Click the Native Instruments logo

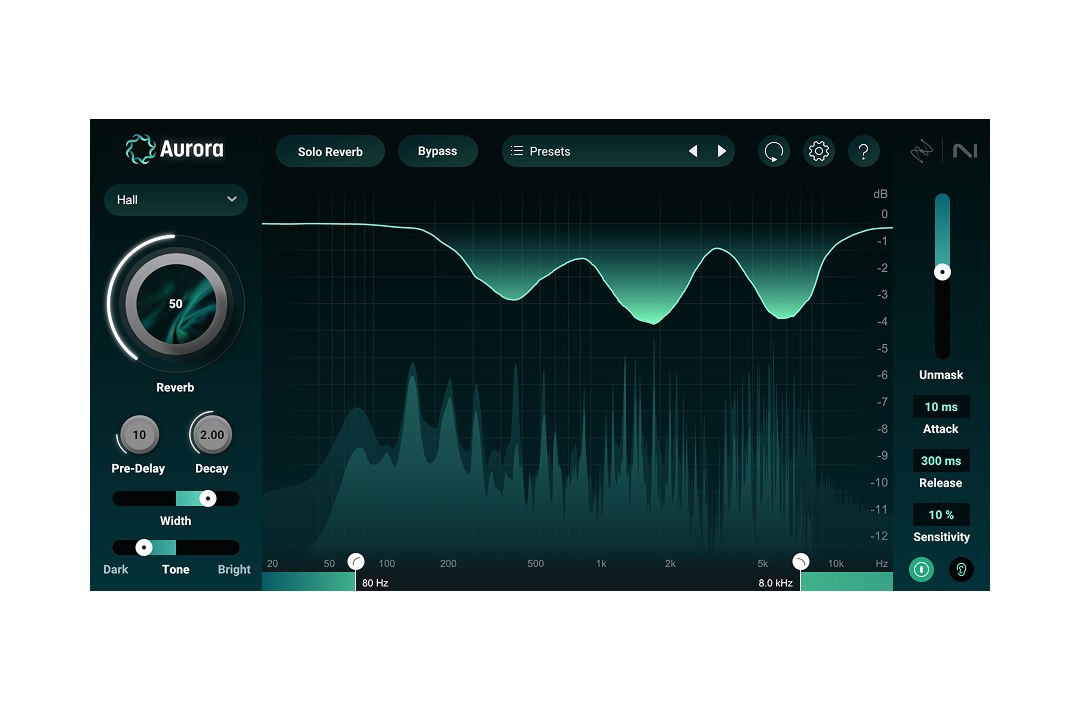[x=964, y=151]
